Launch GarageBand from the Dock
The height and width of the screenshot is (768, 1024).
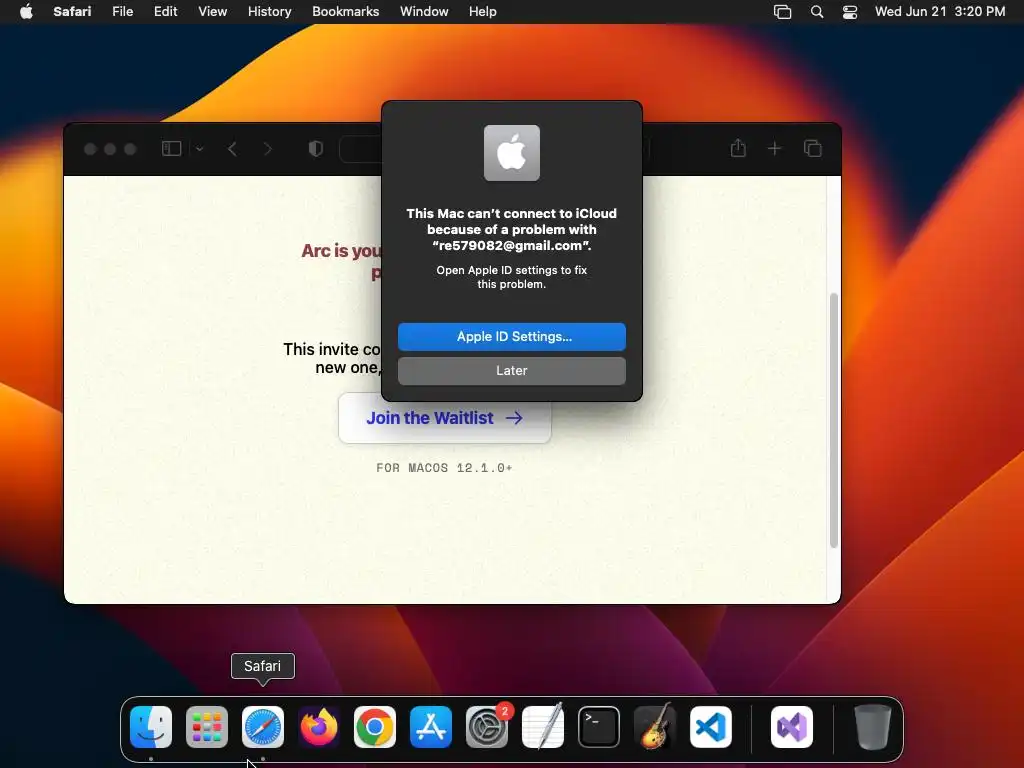(655, 727)
